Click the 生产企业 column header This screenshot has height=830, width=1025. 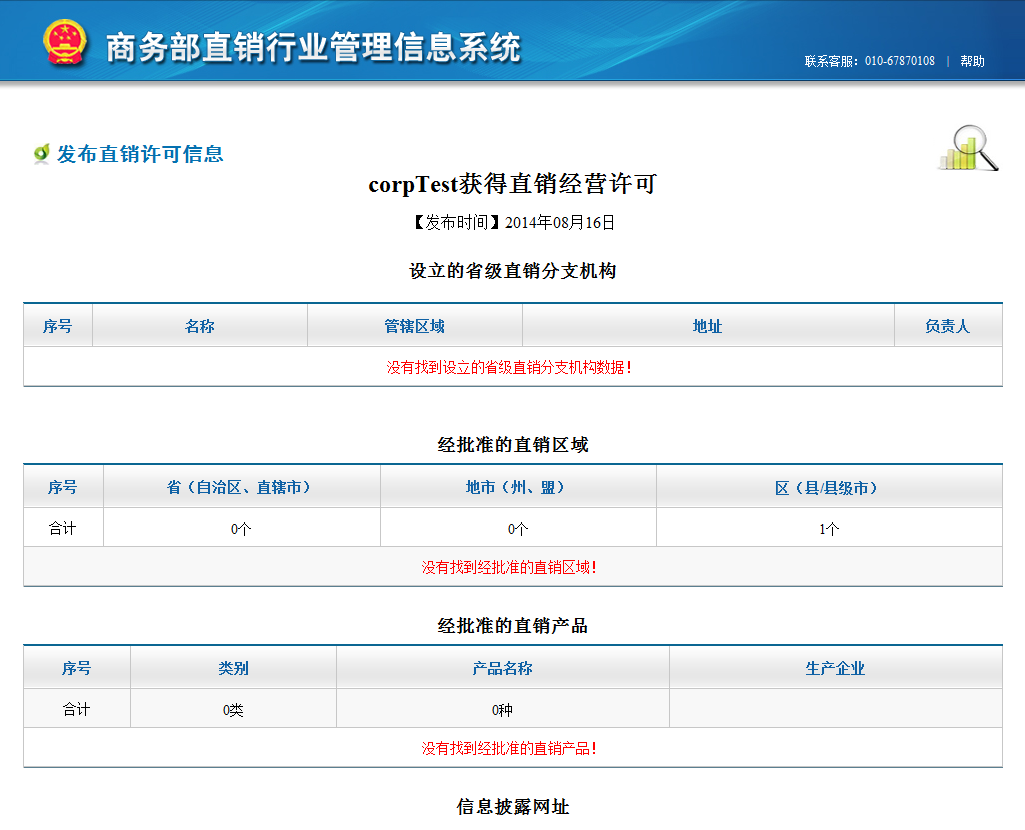tap(835, 668)
